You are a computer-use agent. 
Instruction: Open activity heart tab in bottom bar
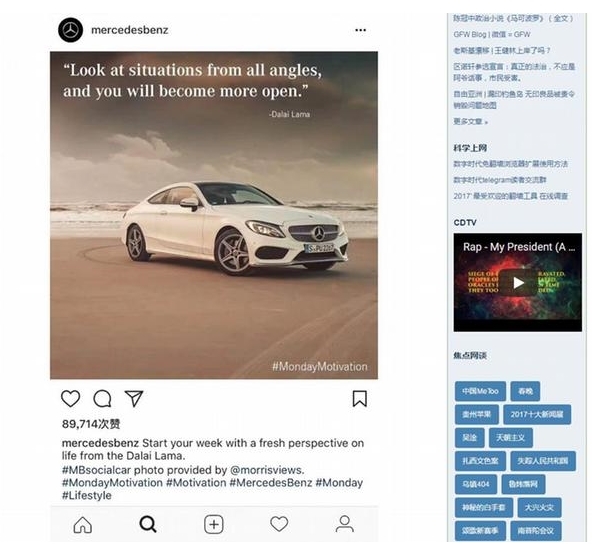[279, 524]
